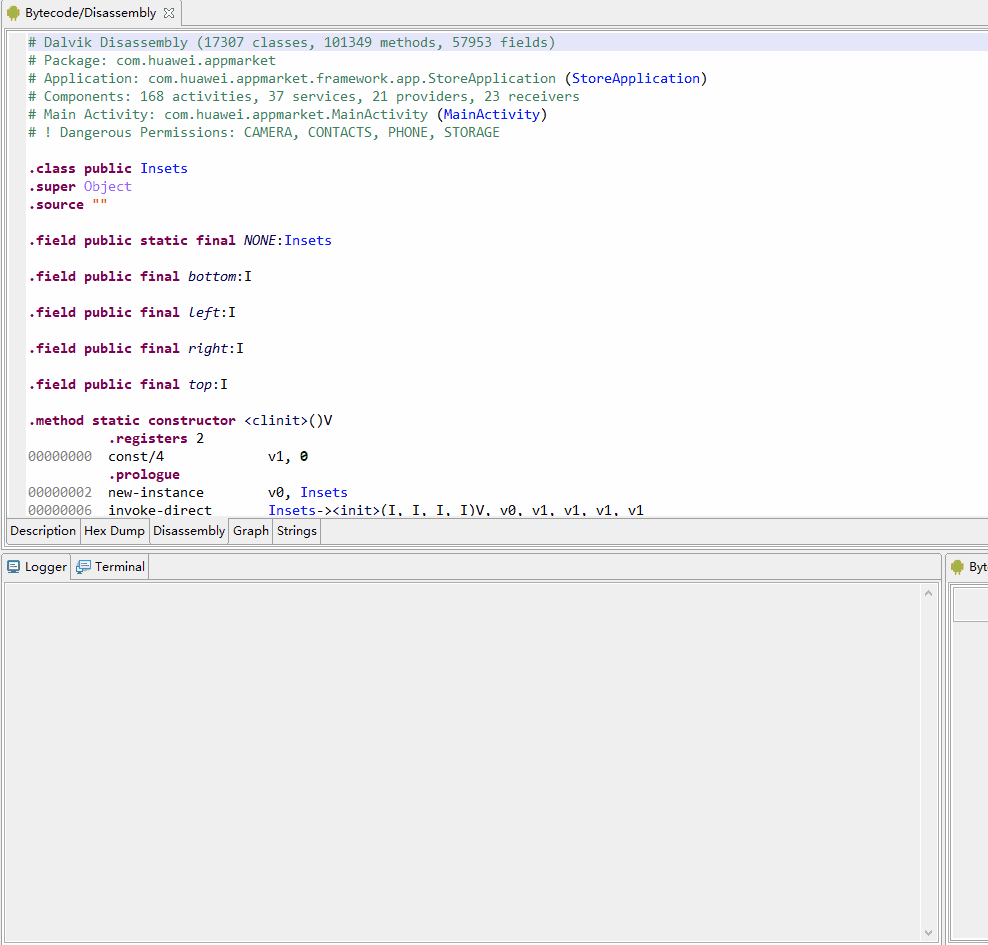Click the <clinit>()V method declaration
988x945 pixels.
pos(180,420)
